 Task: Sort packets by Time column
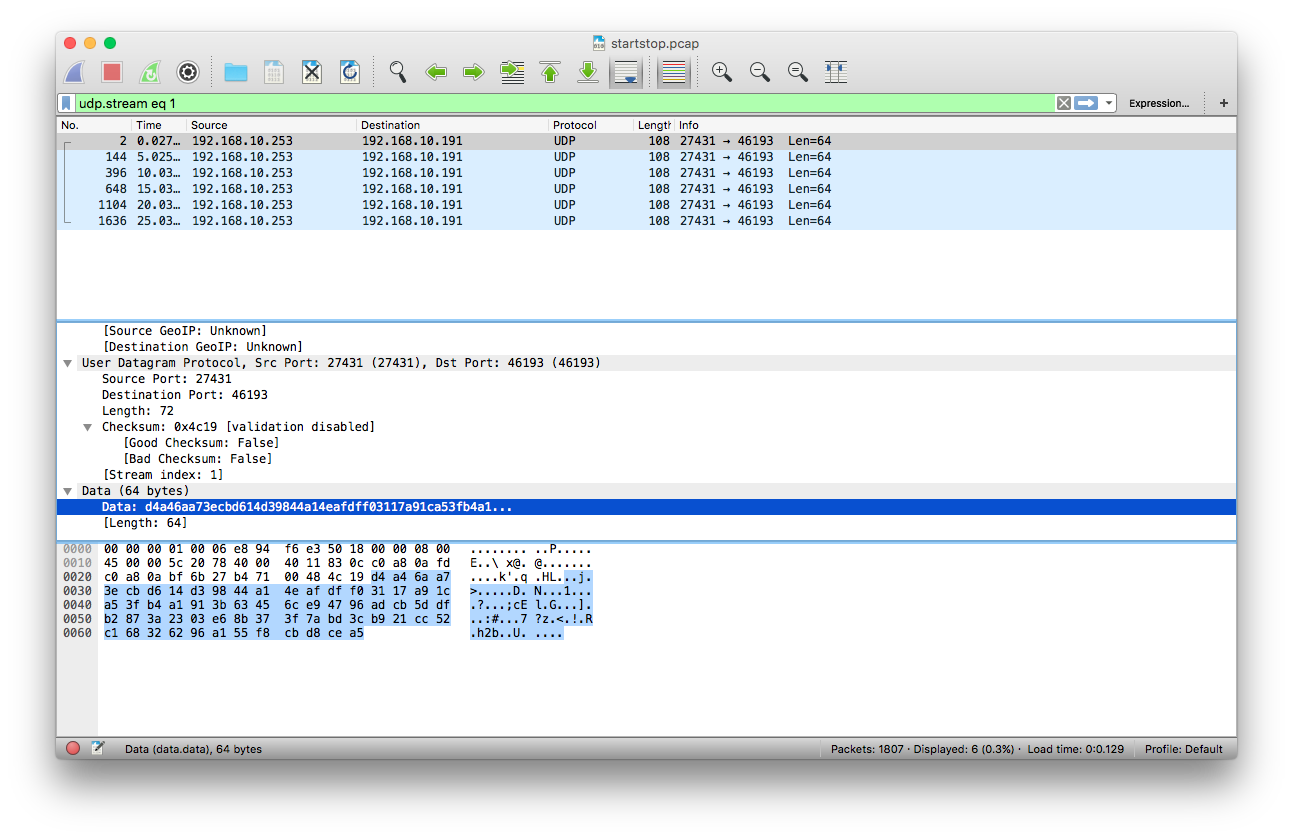coord(159,125)
